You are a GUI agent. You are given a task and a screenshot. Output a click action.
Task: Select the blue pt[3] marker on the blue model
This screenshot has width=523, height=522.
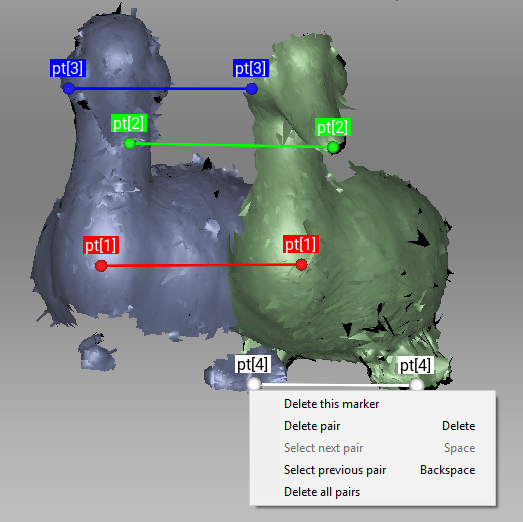69,89
